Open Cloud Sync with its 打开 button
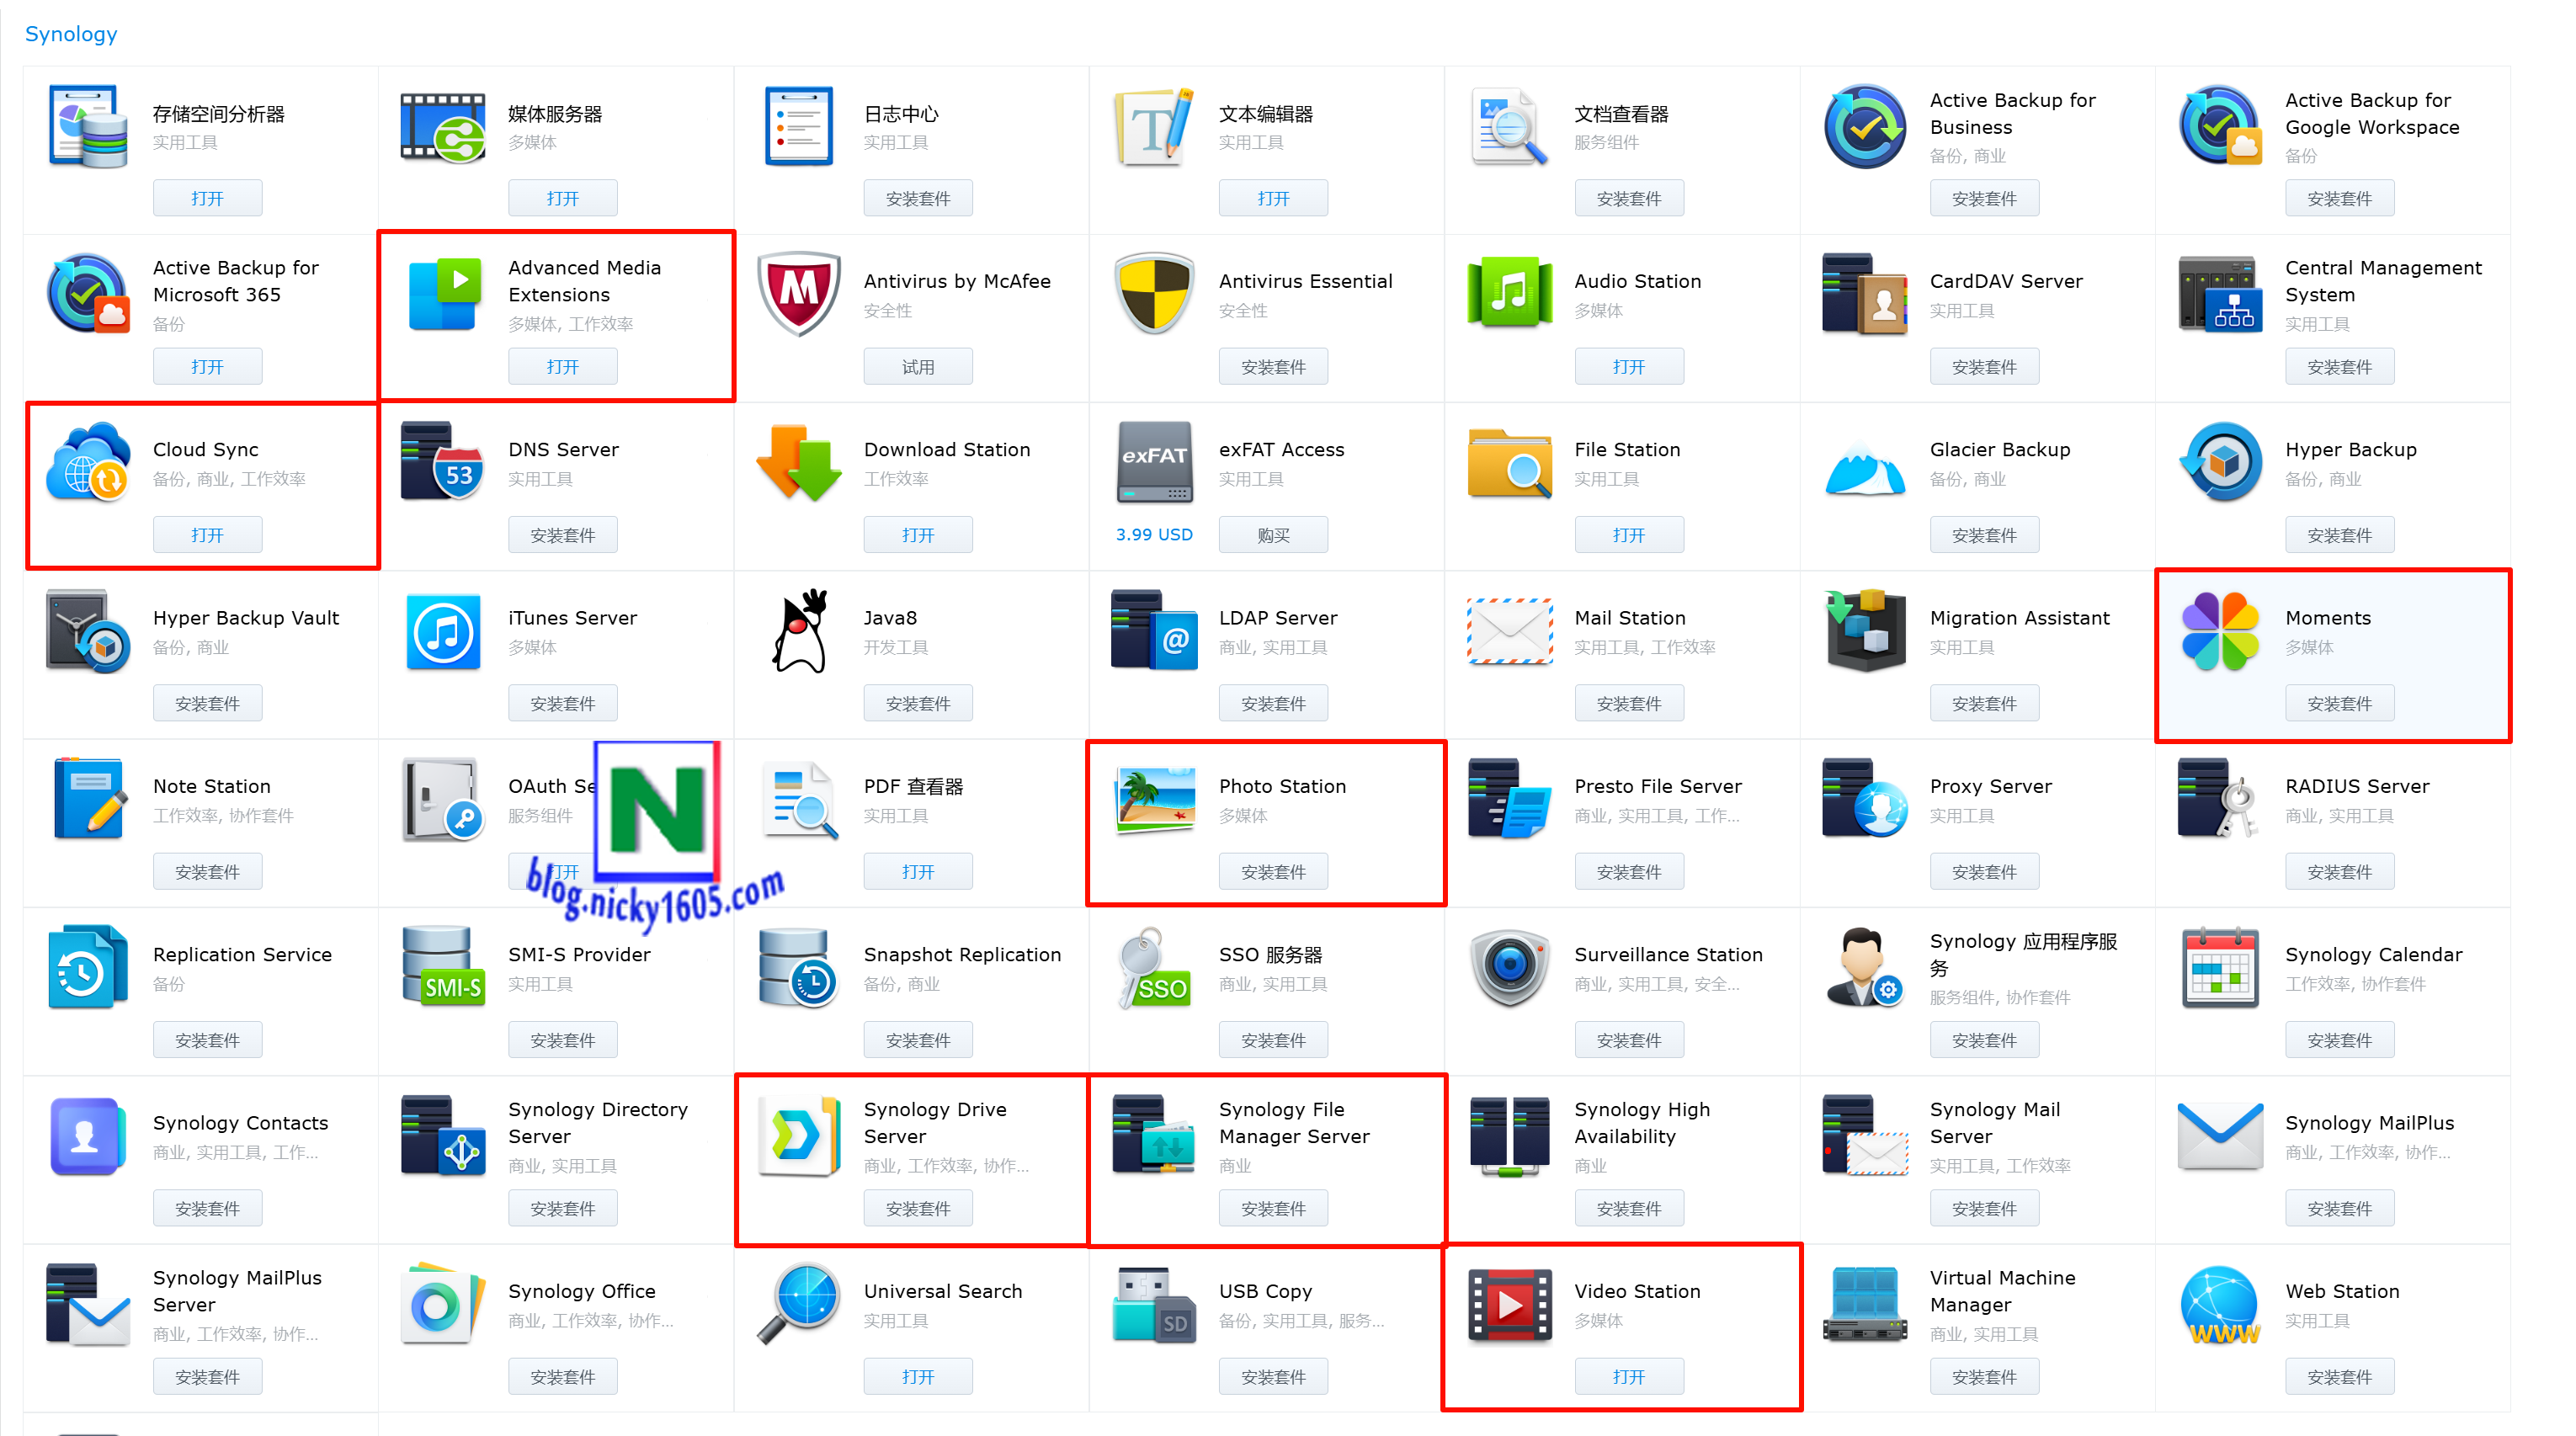Image resolution: width=2576 pixels, height=1436 pixels. (x=207, y=534)
